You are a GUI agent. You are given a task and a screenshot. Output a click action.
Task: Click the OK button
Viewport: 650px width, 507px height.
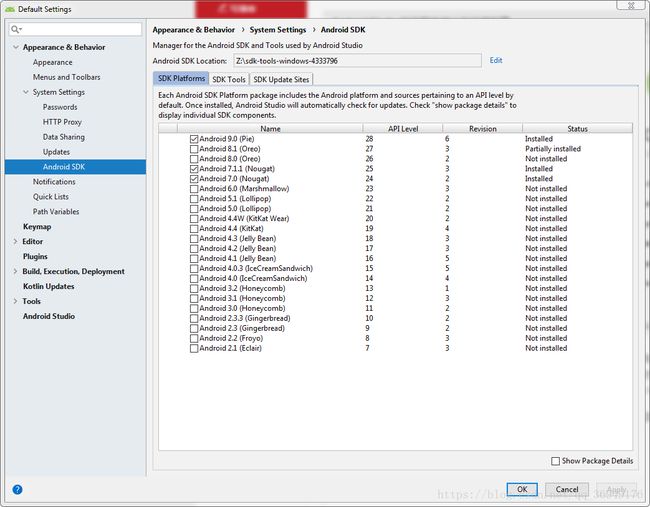click(x=522, y=489)
